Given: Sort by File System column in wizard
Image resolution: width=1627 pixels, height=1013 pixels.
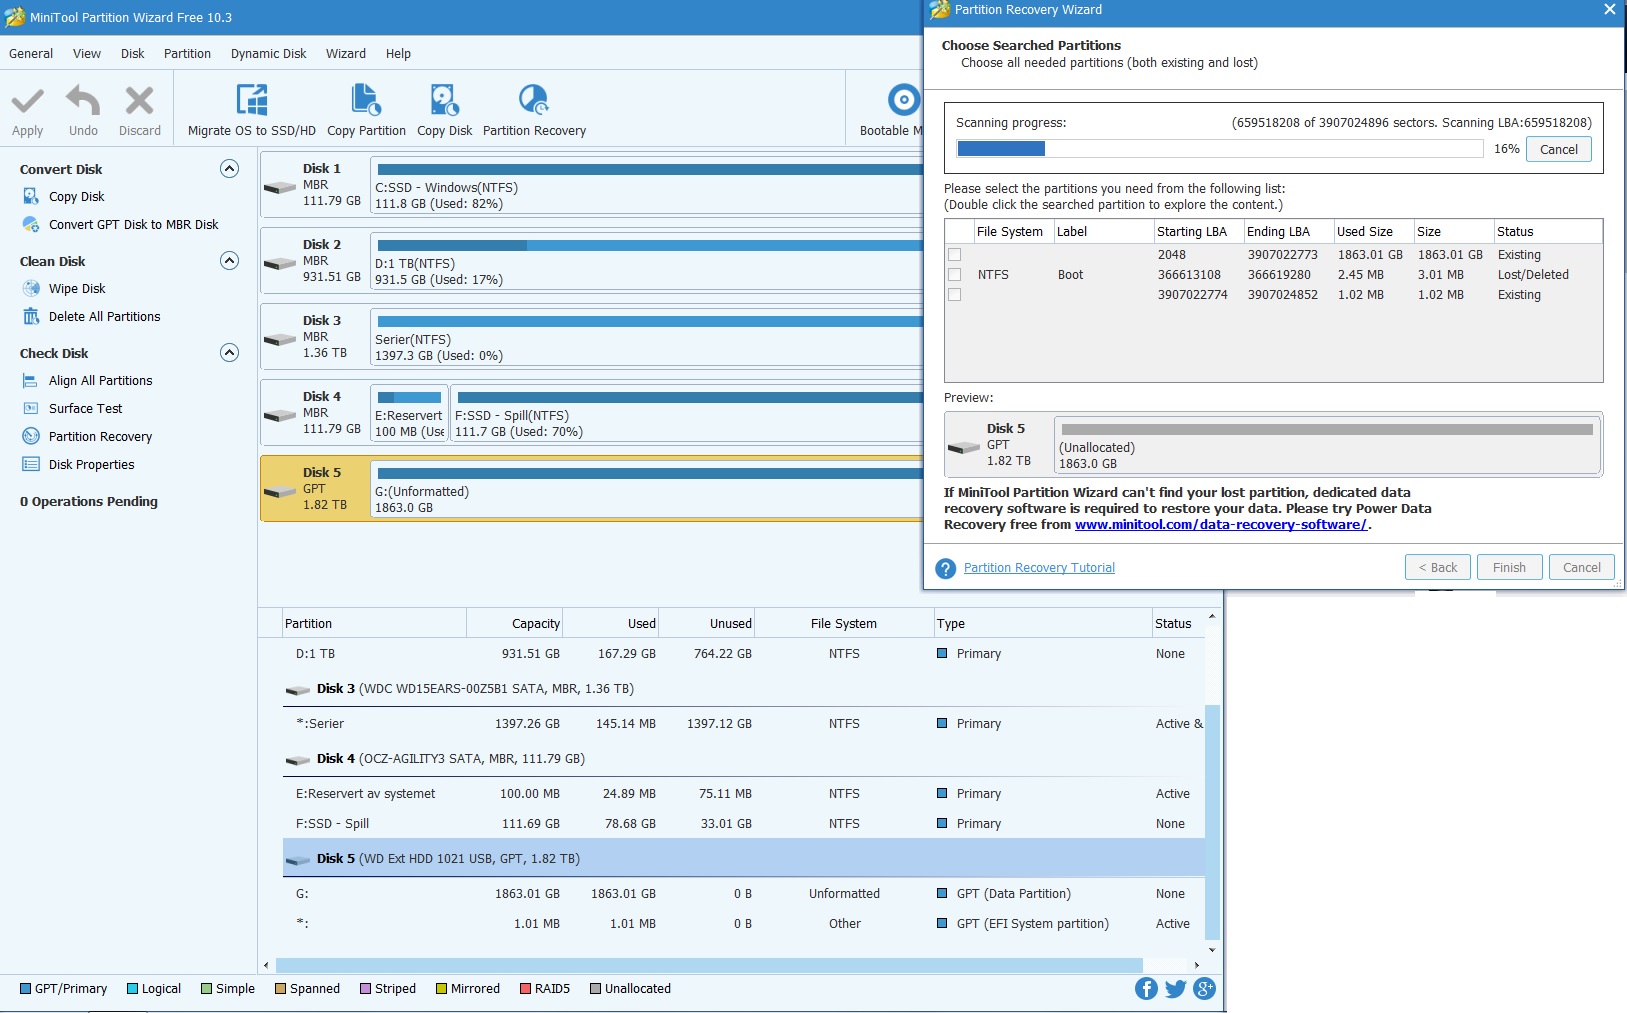Looking at the screenshot, I should 1009,232.
